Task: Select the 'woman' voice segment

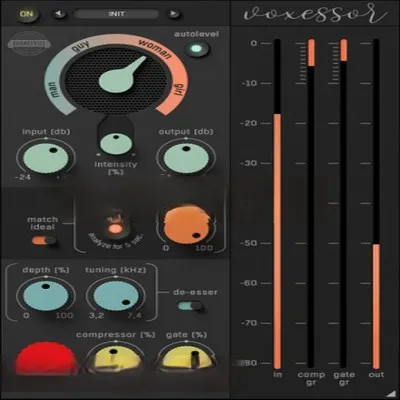Action: point(155,48)
